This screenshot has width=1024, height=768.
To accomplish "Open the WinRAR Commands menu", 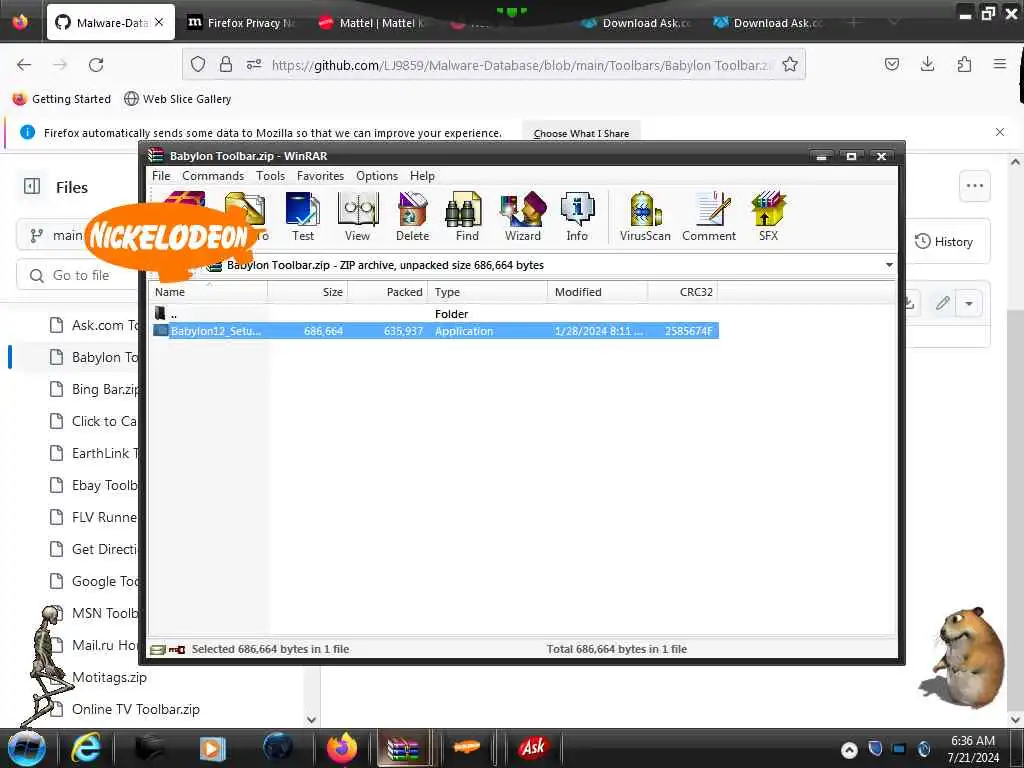I will pyautogui.click(x=213, y=176).
